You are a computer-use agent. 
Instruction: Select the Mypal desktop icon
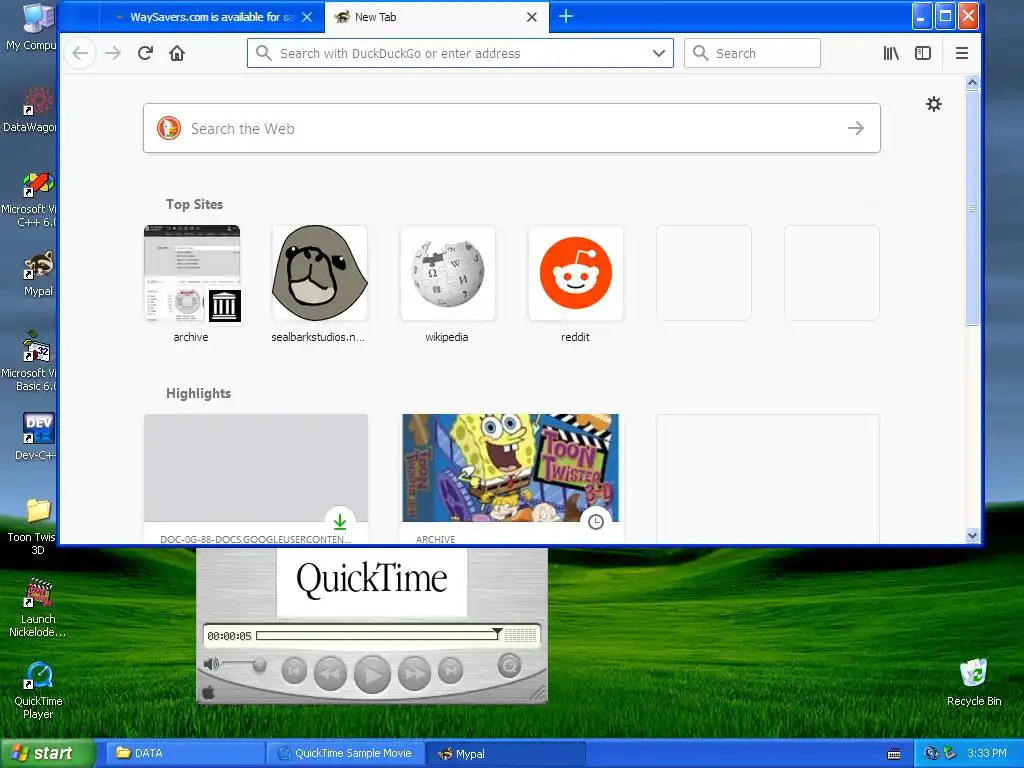tap(38, 273)
